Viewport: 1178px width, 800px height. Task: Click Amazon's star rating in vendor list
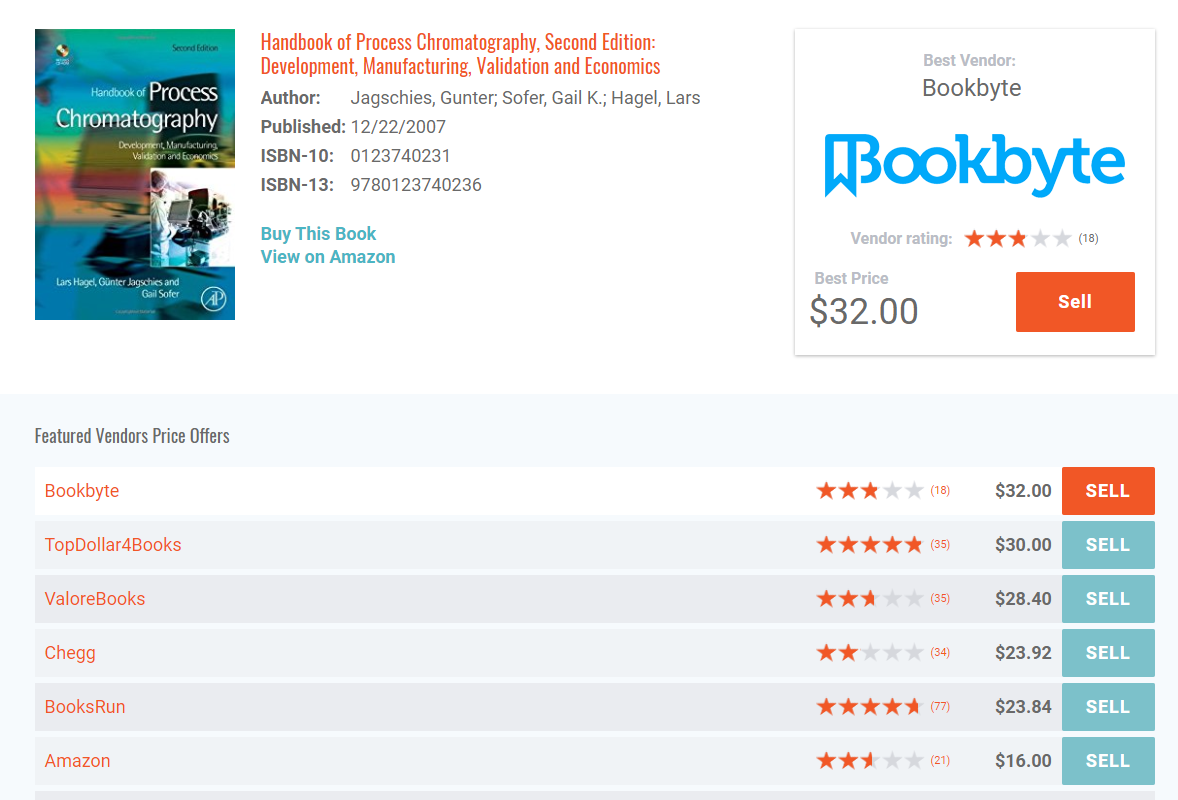869,761
